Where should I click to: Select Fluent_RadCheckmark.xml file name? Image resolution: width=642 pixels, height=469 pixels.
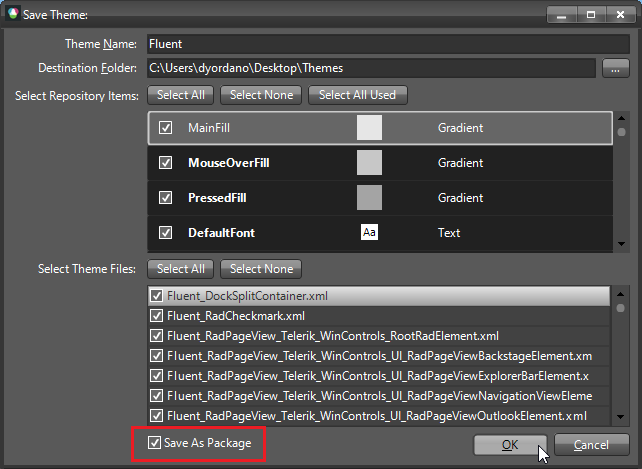236,316
